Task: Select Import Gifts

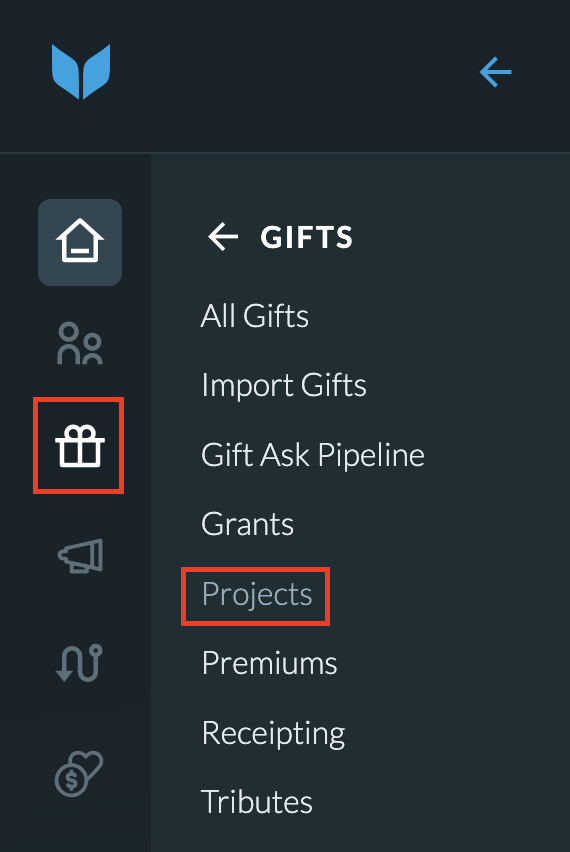Action: [284, 385]
